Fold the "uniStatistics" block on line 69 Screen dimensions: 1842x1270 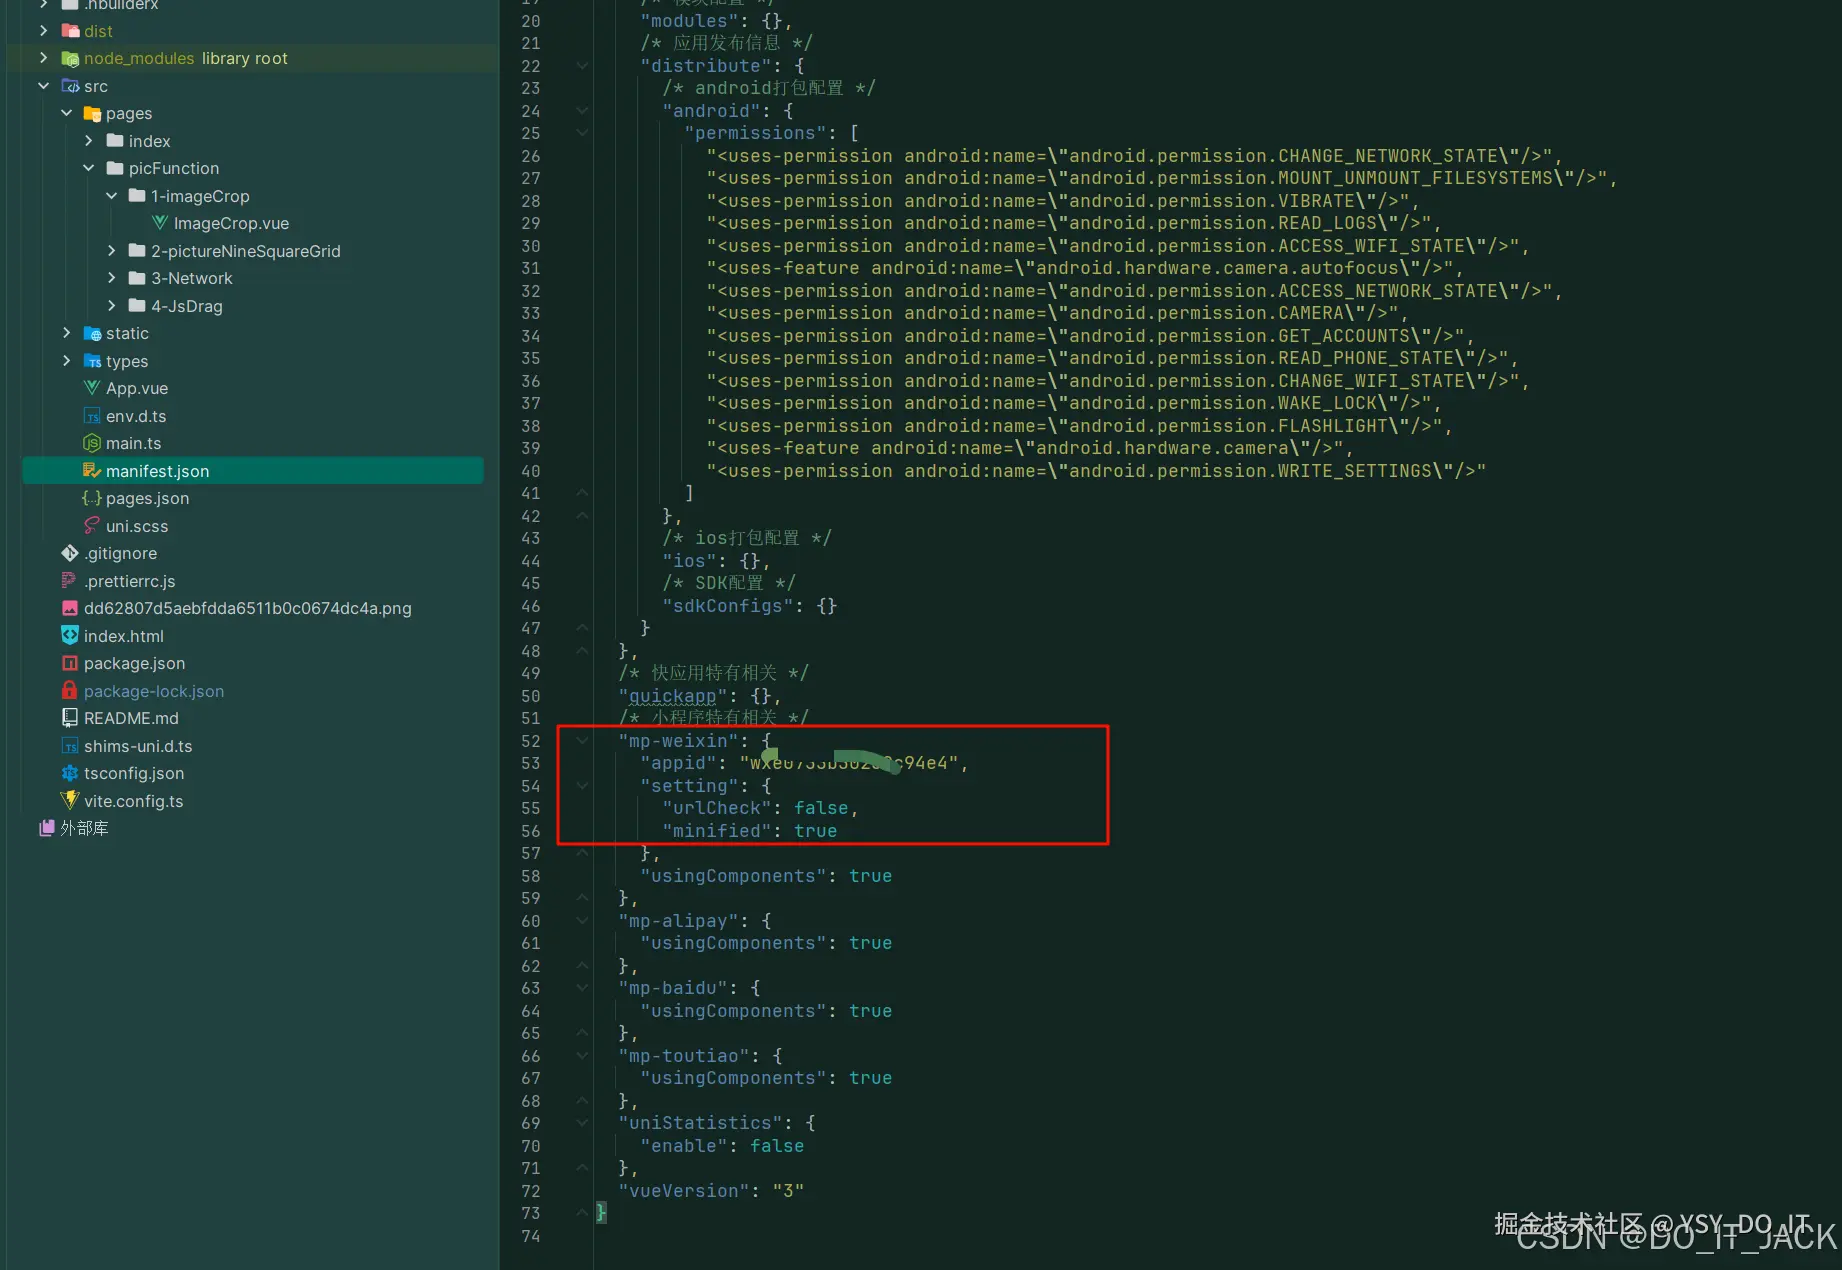click(582, 1123)
